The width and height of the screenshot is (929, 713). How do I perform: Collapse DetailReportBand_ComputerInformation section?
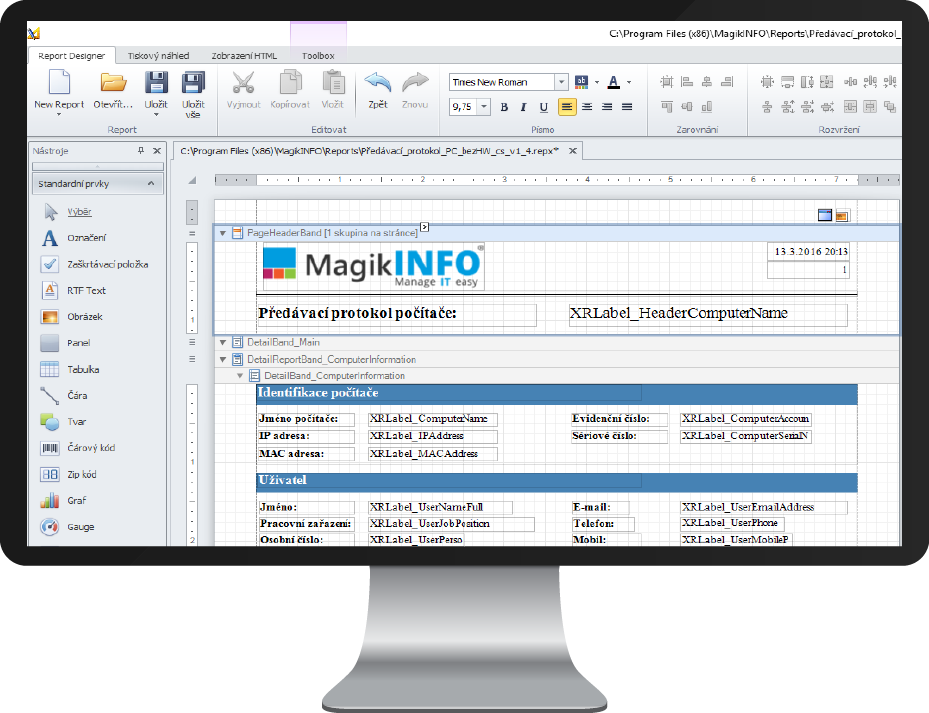[223, 359]
